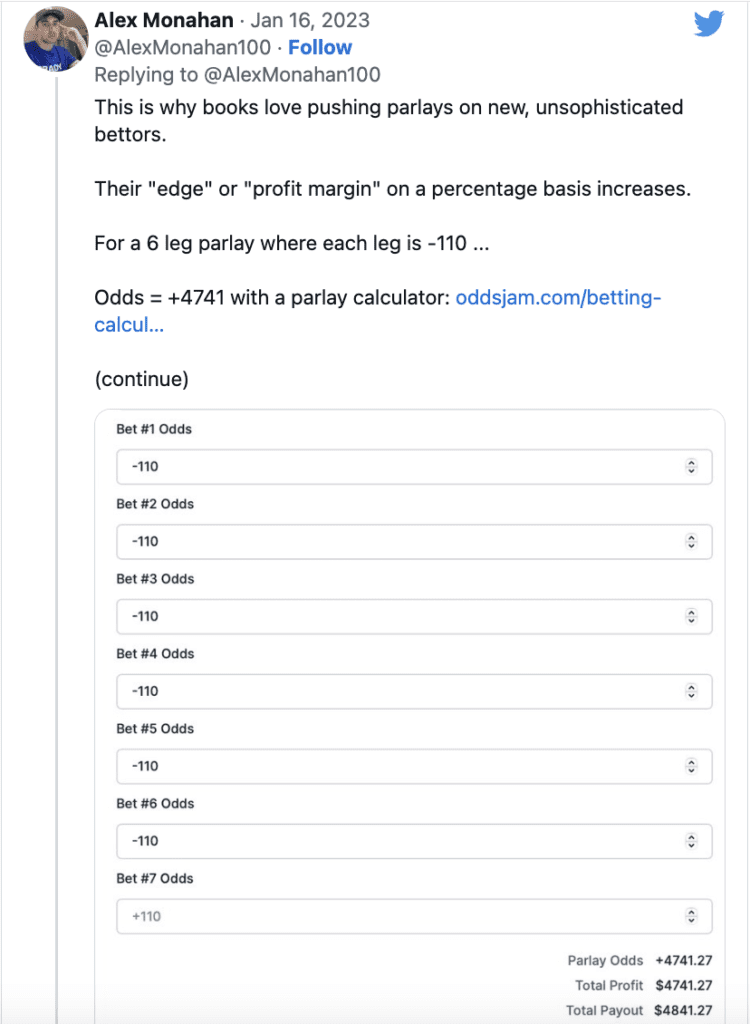Focus the Bet #1 Odds field

pos(414,466)
